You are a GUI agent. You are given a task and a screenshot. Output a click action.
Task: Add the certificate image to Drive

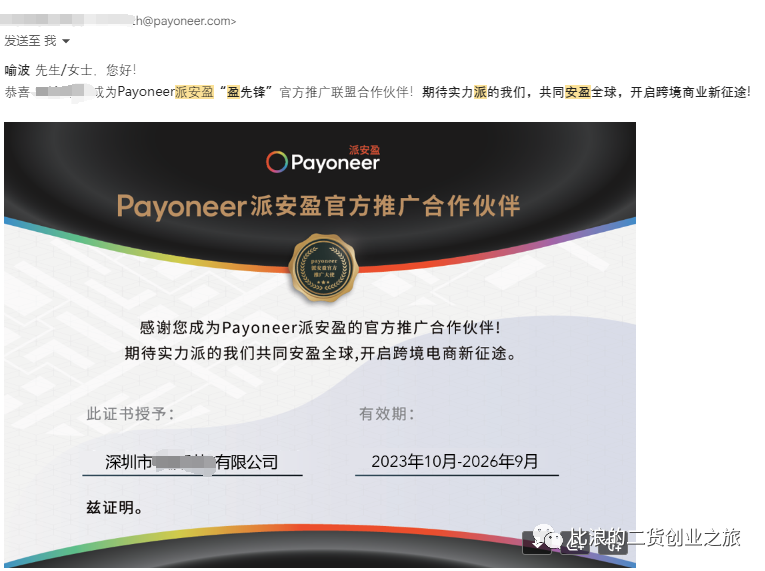pyautogui.click(x=576, y=543)
